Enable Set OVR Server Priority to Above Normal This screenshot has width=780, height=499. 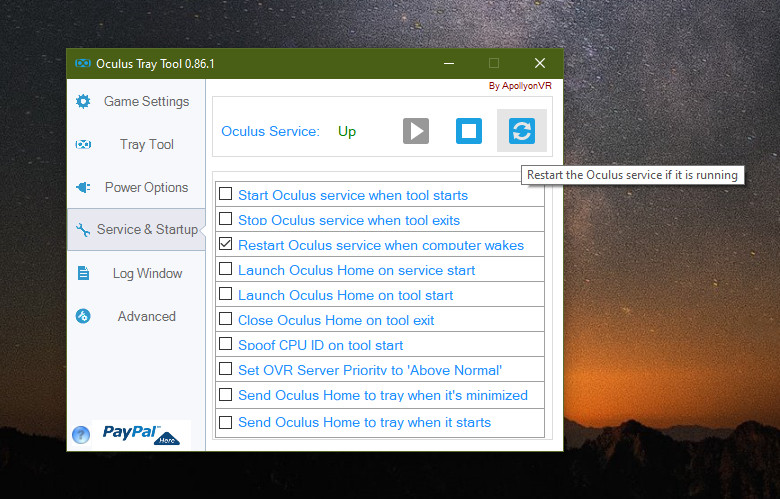(225, 368)
